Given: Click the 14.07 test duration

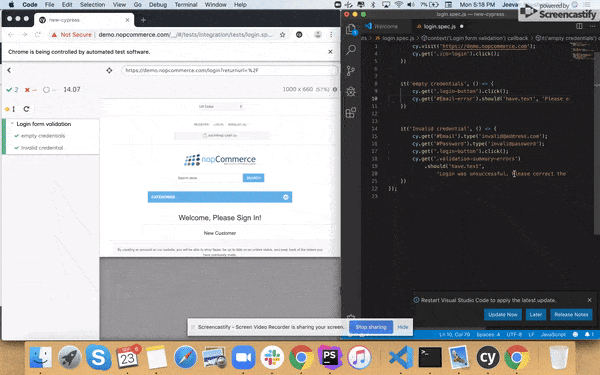Looking at the screenshot, I should (72, 90).
